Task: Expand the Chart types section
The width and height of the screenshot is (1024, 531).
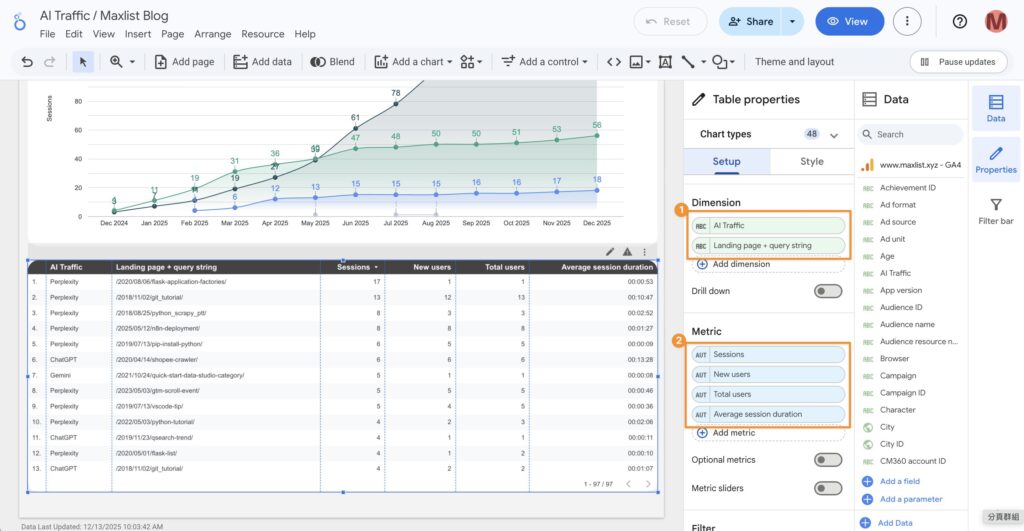Action: click(x=834, y=135)
